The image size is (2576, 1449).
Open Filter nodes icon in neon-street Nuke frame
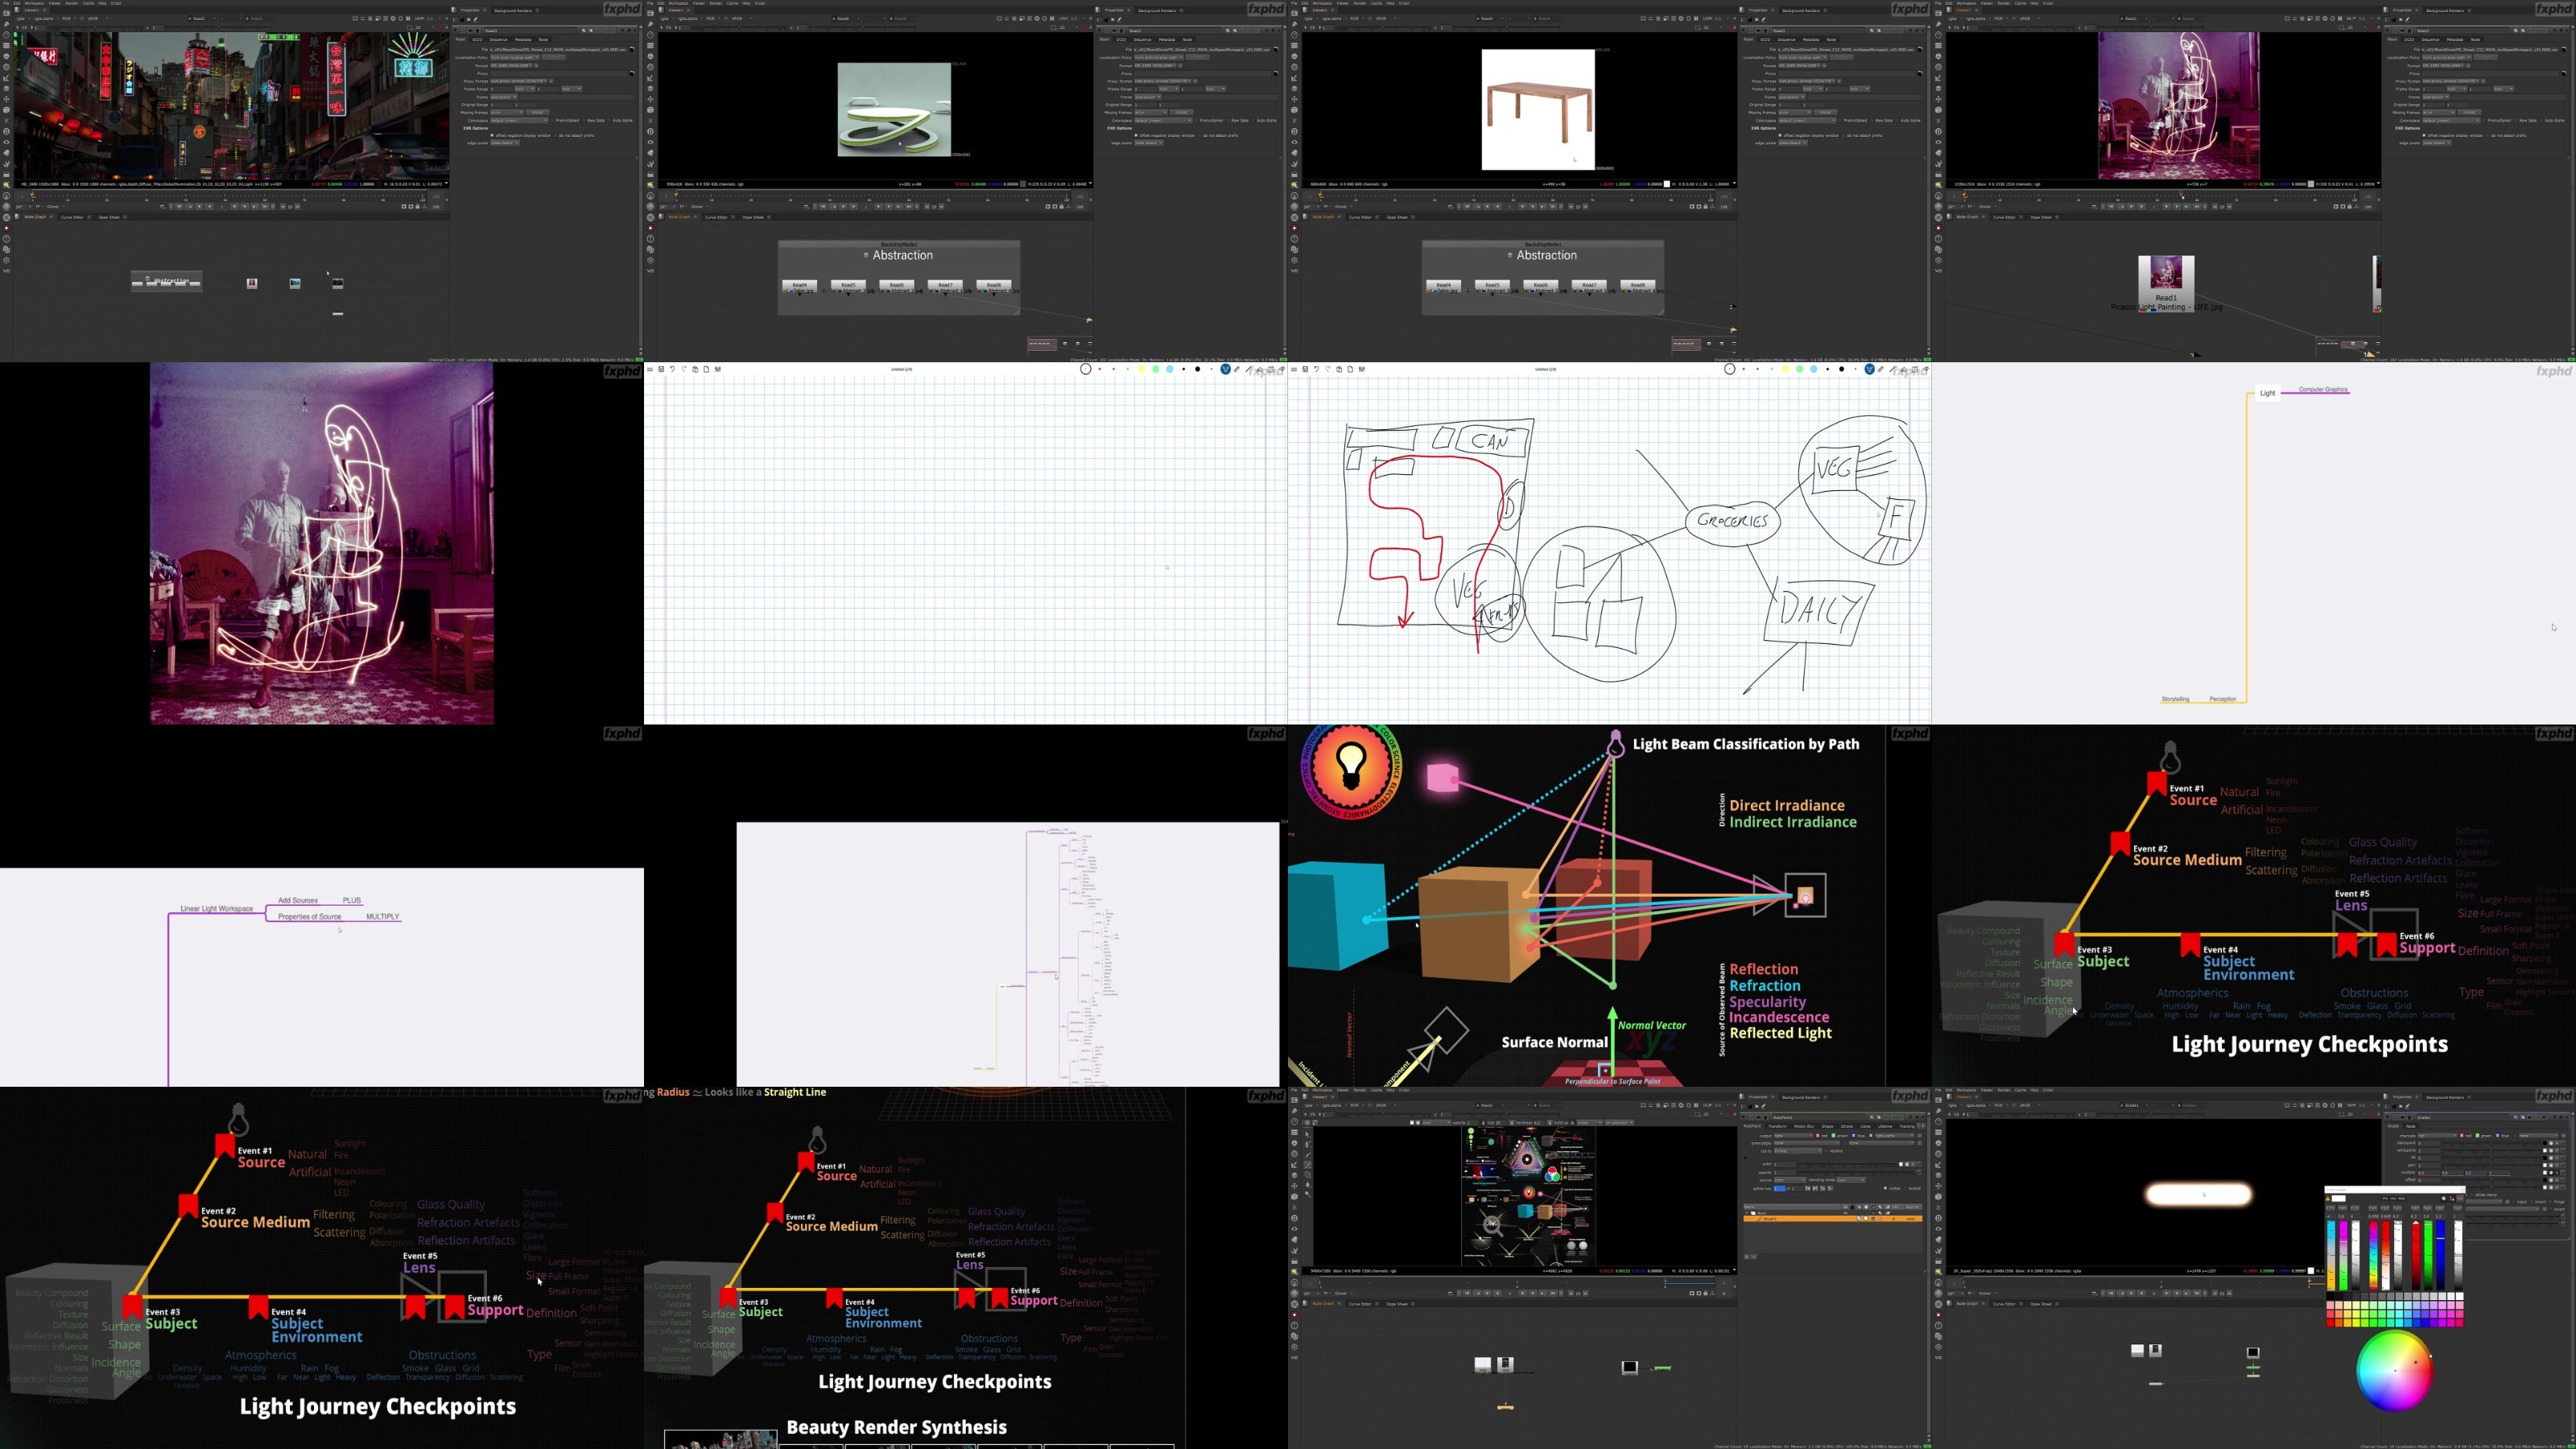[6, 67]
